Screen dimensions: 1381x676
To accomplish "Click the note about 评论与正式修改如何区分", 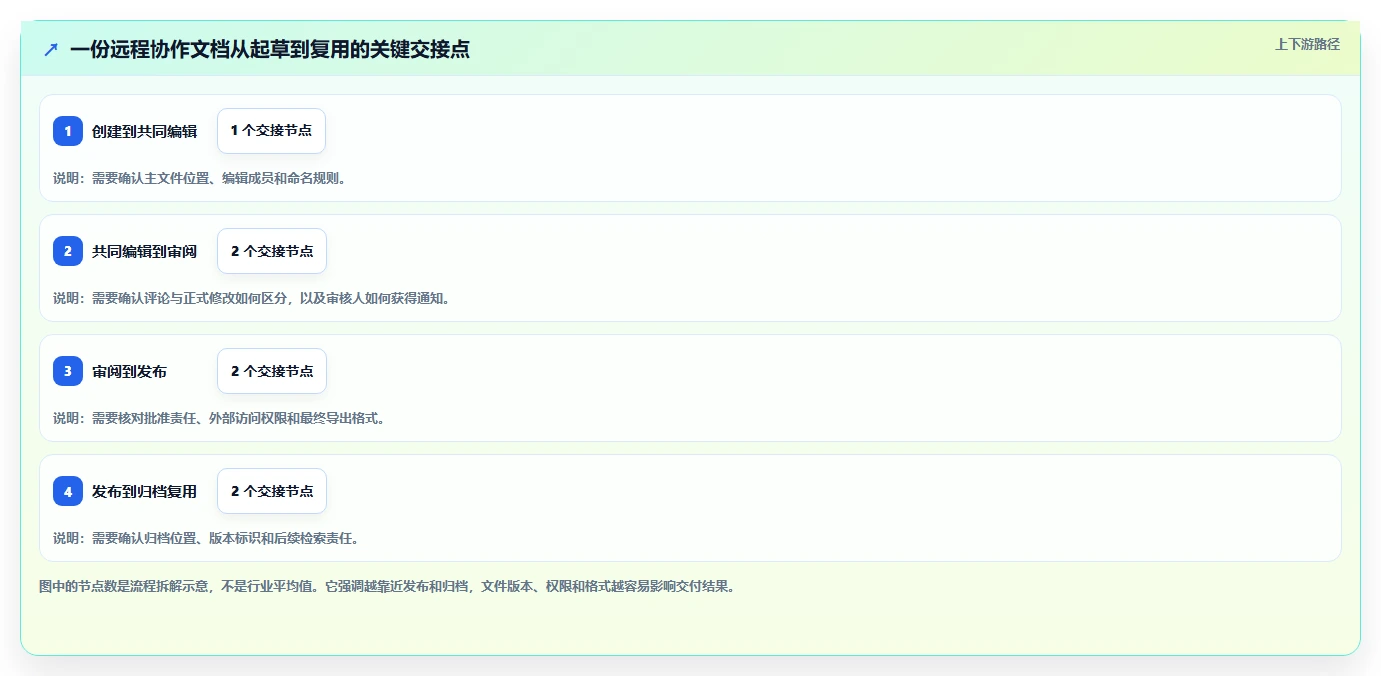I will [x=251, y=298].
